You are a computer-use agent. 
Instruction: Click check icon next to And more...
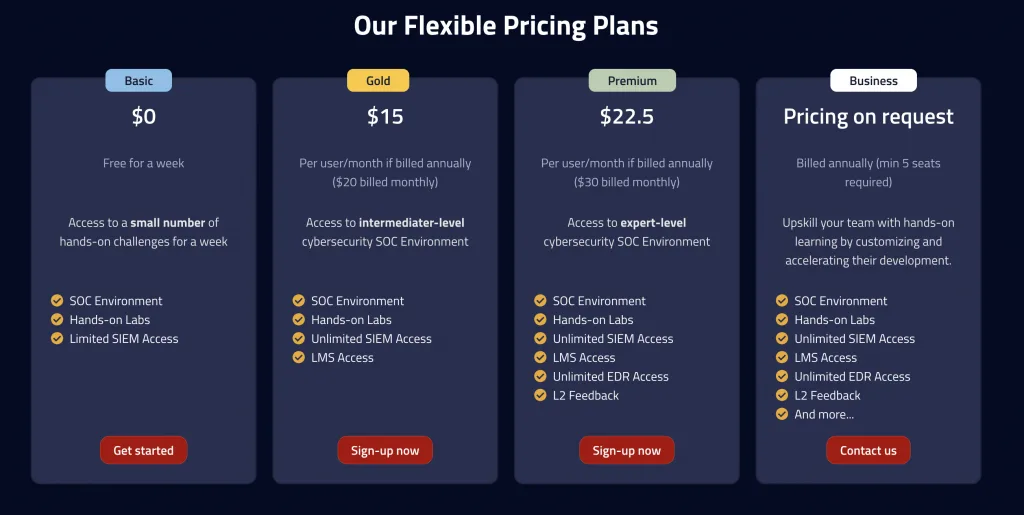782,415
